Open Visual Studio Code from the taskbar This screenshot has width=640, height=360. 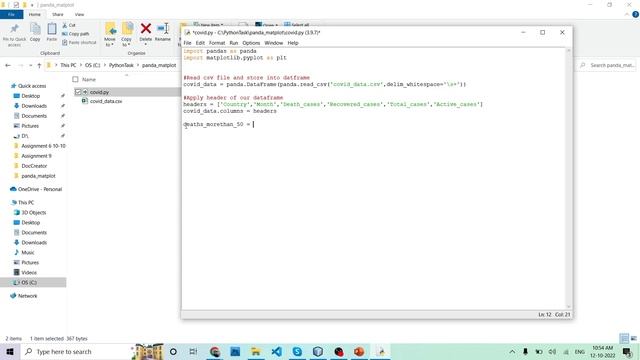[x=276, y=351]
